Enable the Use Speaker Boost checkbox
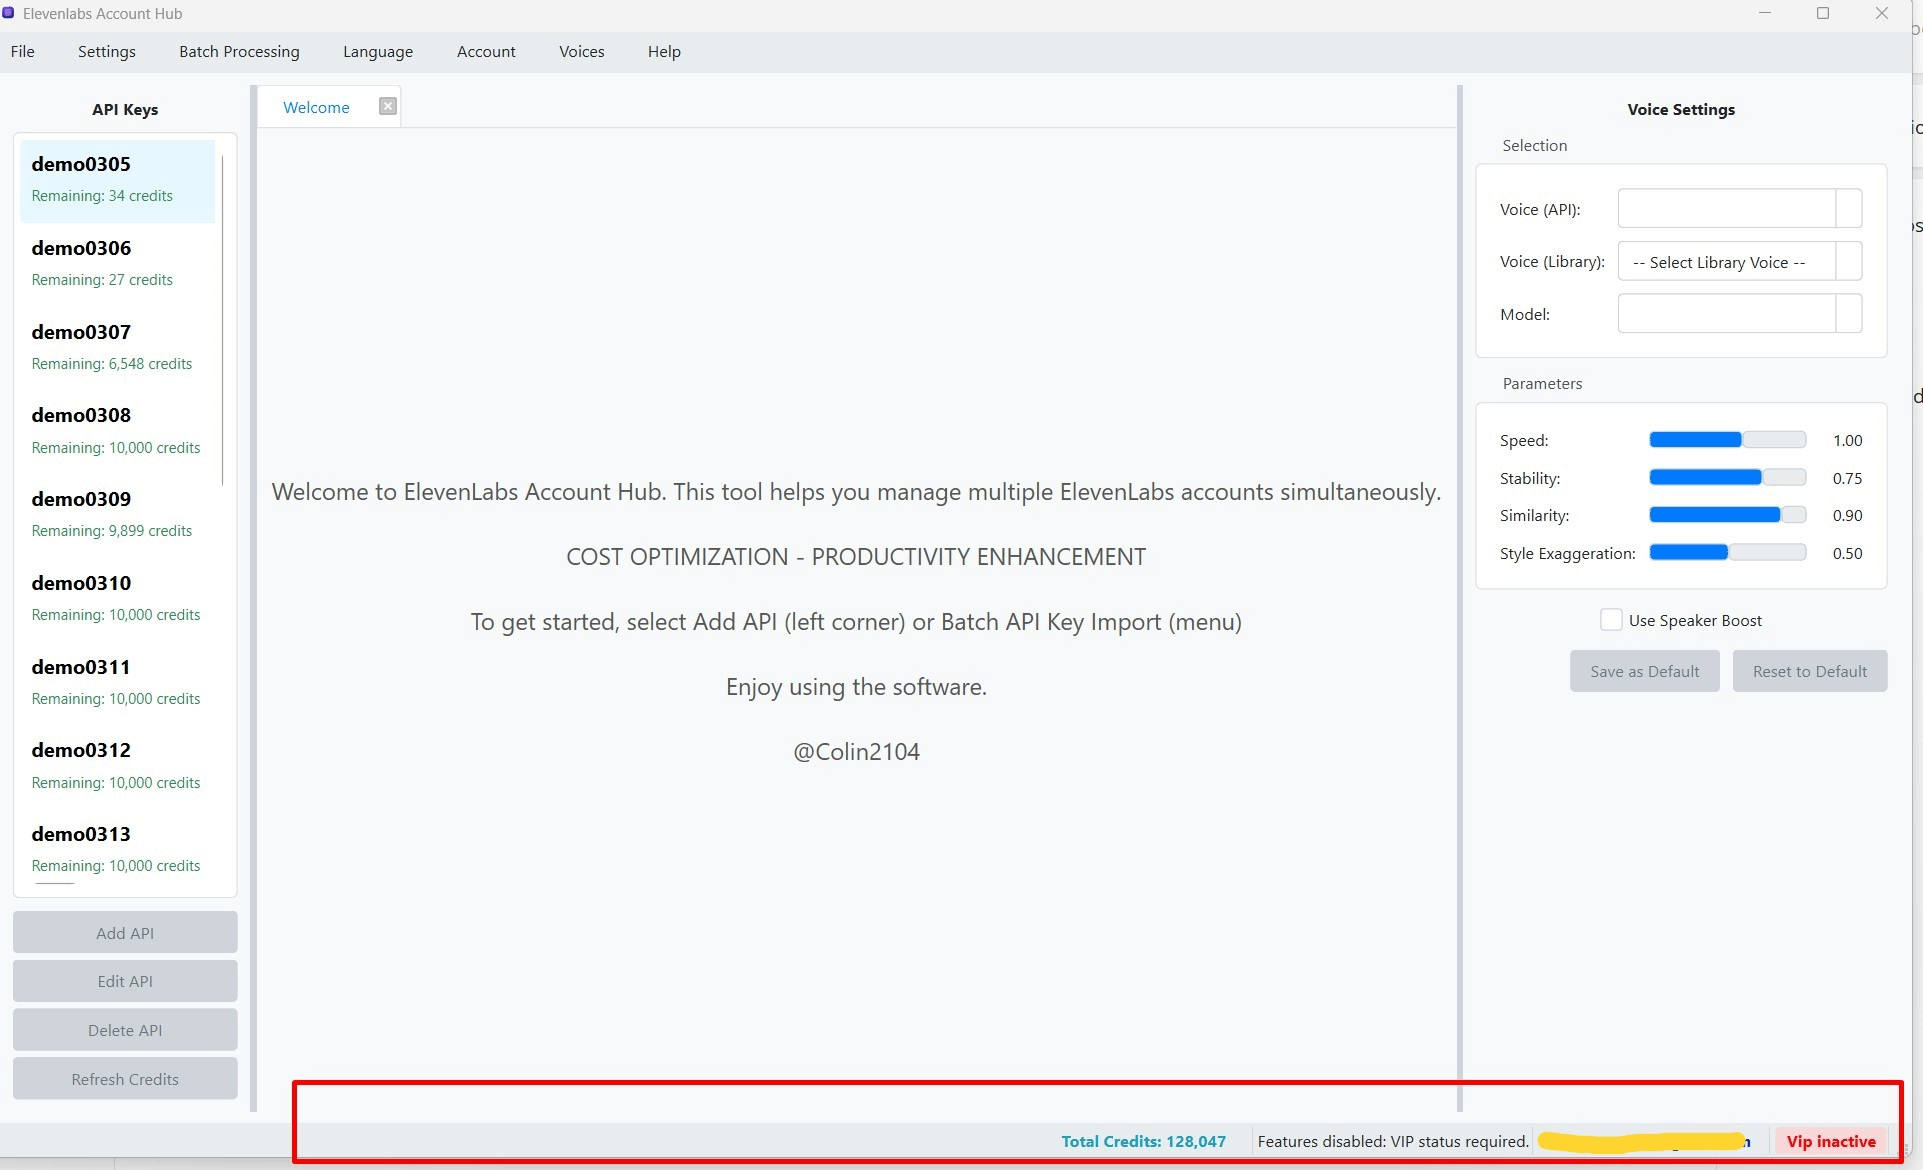This screenshot has width=1923, height=1170. tap(1611, 620)
